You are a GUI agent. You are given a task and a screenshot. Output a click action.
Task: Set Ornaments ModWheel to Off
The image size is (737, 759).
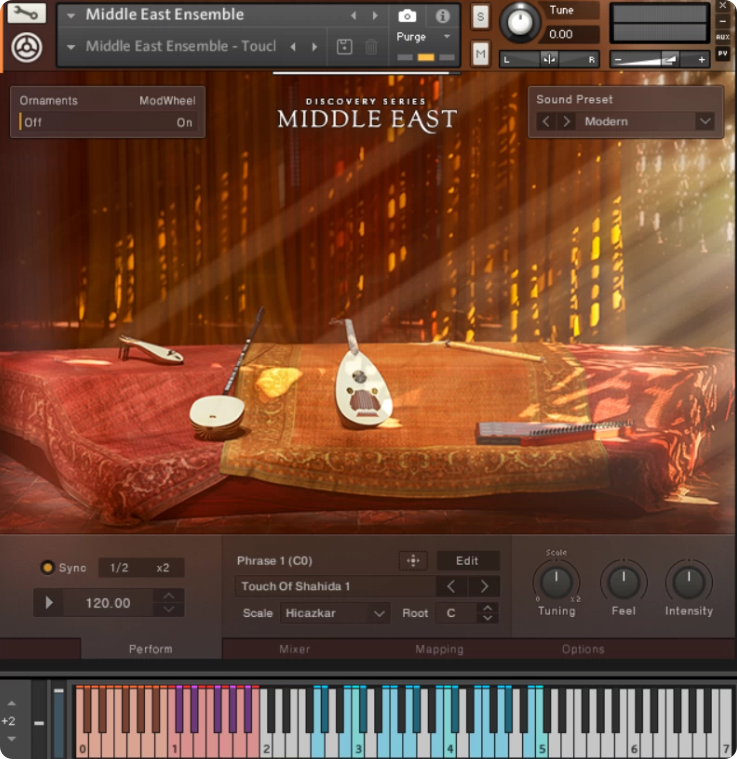[33, 122]
